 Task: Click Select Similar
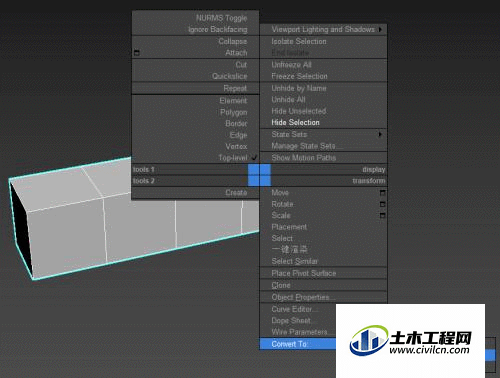pos(295,261)
